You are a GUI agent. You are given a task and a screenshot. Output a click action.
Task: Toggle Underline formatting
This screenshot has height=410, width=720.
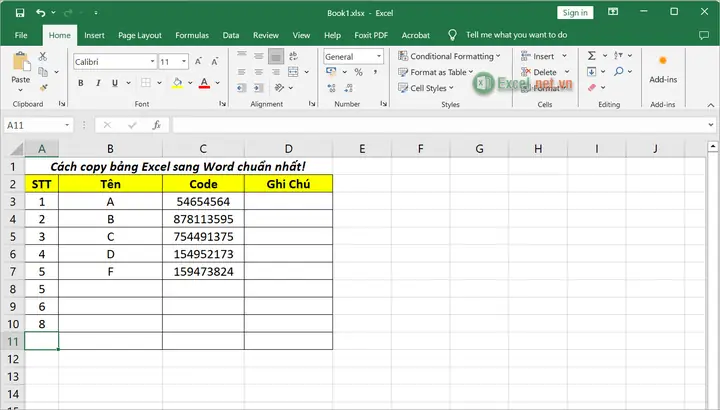pos(115,83)
